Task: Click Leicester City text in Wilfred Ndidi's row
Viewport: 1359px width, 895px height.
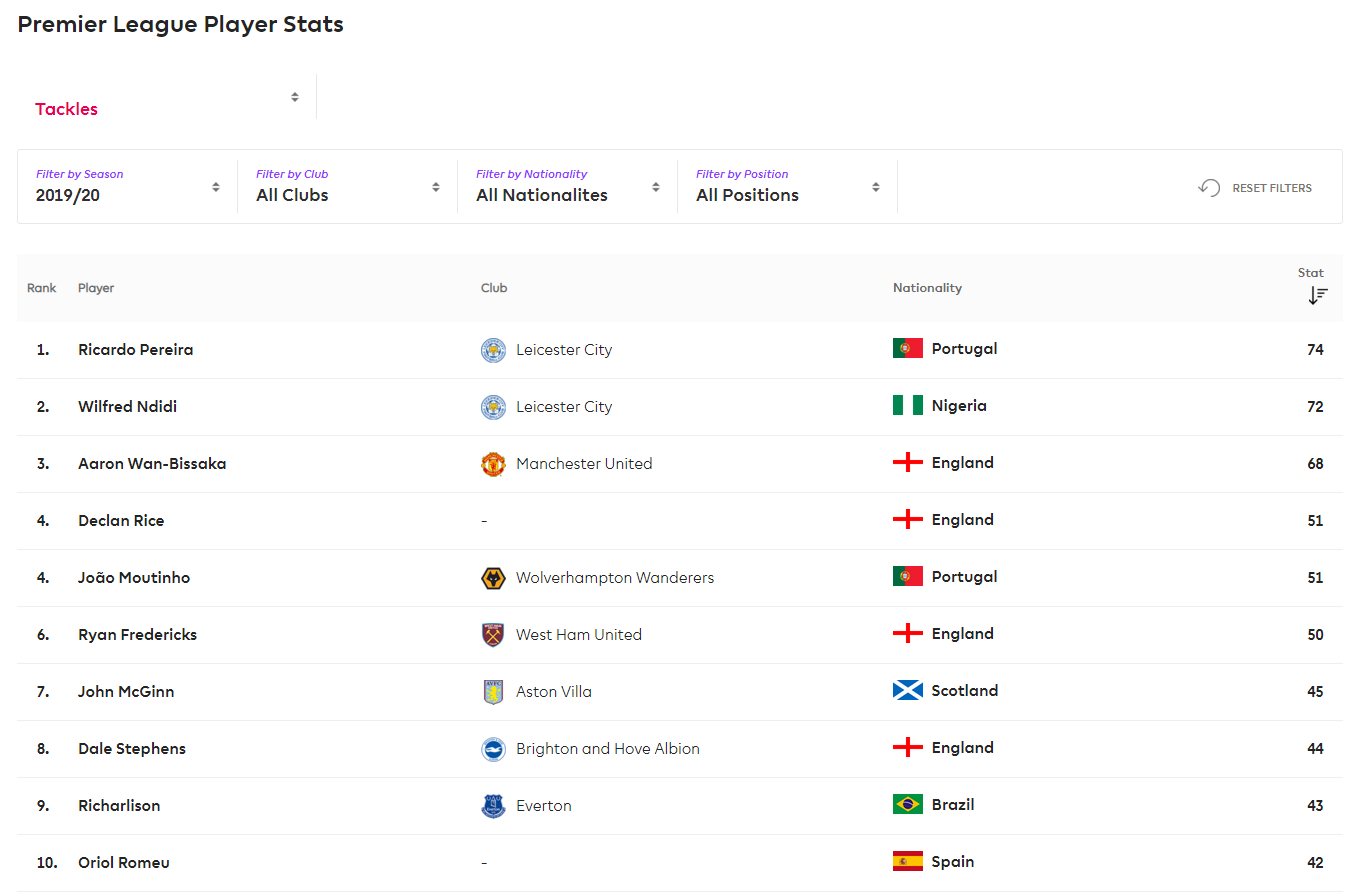Action: (x=564, y=407)
